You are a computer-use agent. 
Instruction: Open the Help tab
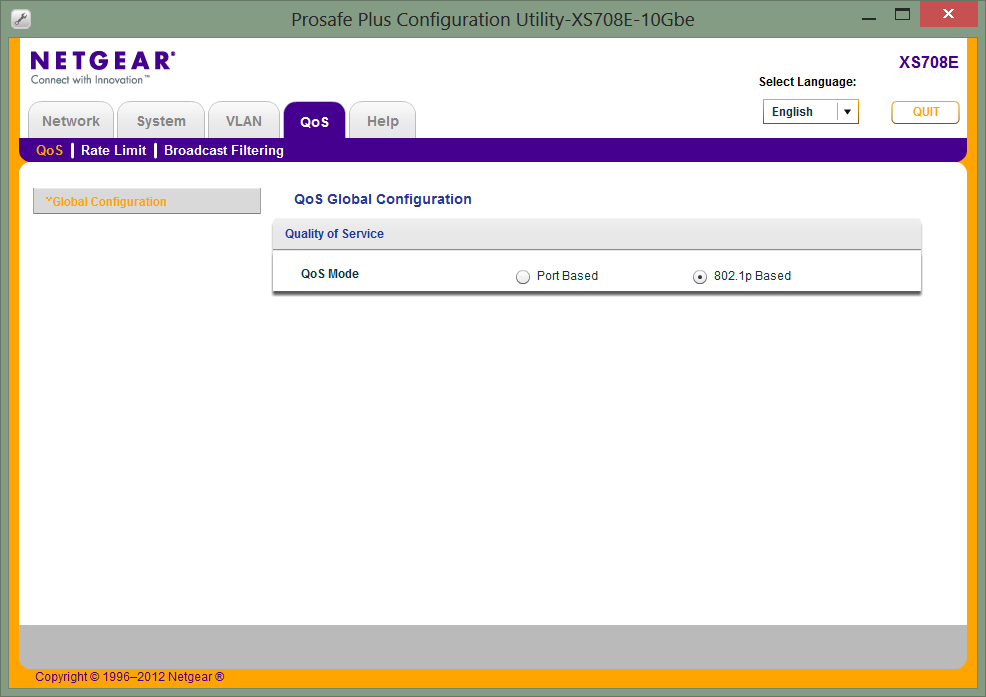click(382, 121)
